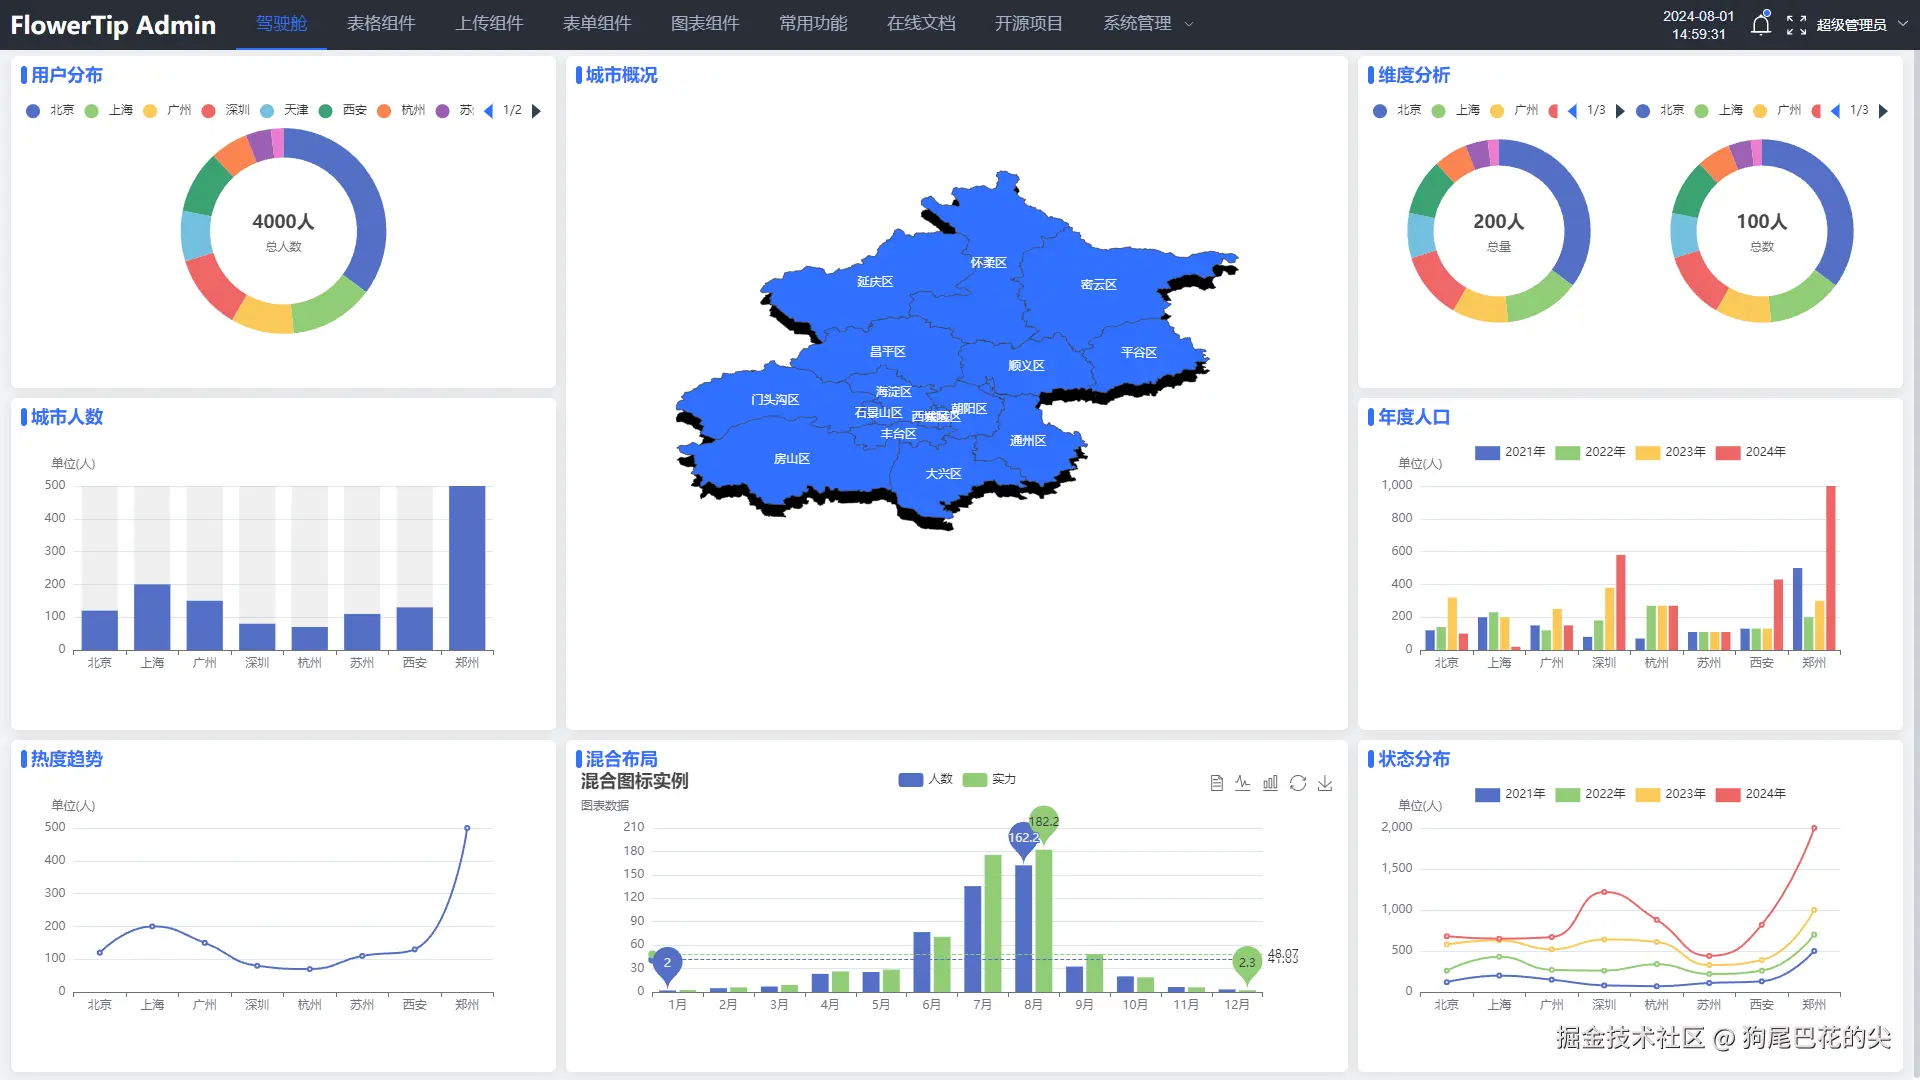Switch 混合布局 chart to bar type
Image resolution: width=1920 pixels, height=1080 pixels.
pyautogui.click(x=1270, y=783)
